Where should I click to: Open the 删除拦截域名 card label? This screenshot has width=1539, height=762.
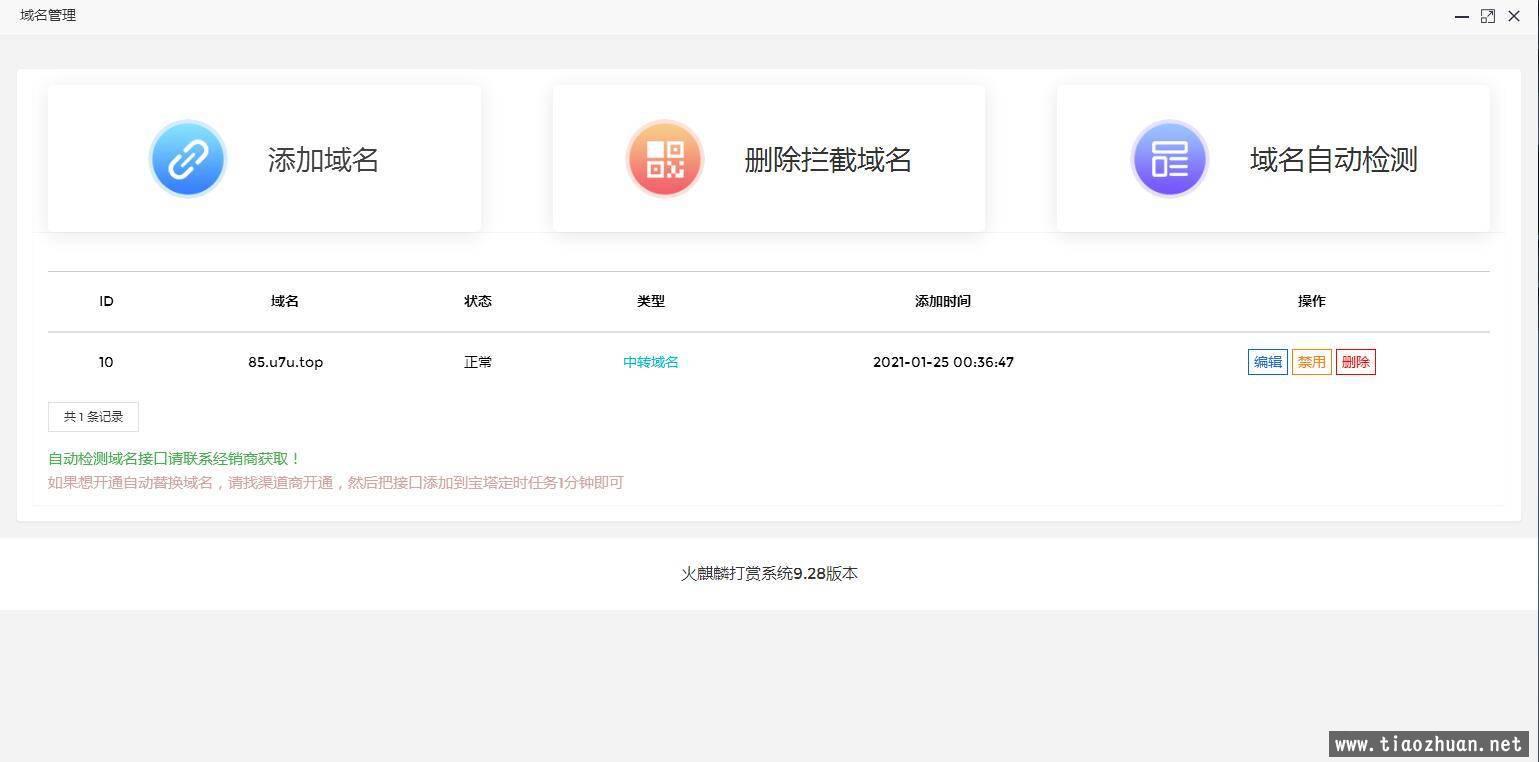828,160
